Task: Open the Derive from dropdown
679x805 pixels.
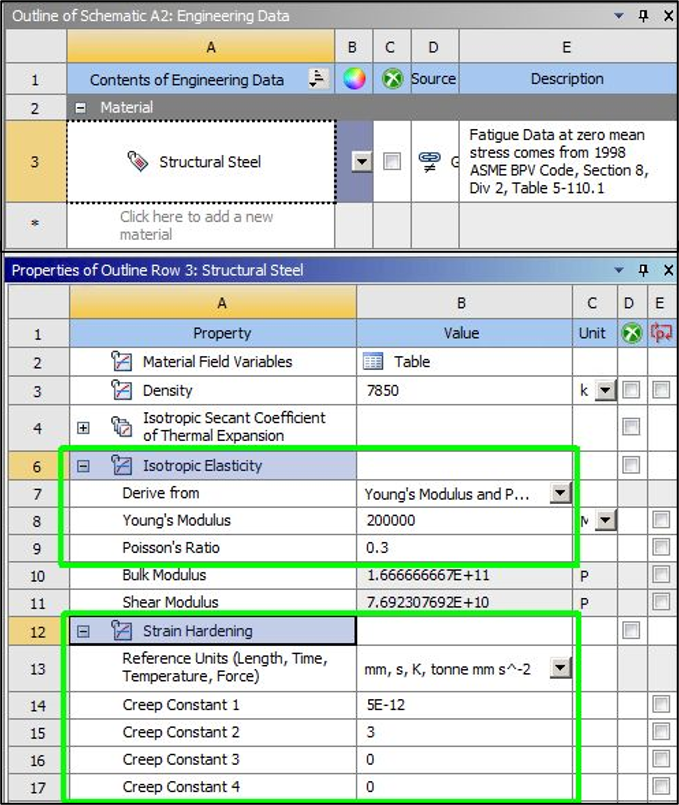Action: [560, 493]
